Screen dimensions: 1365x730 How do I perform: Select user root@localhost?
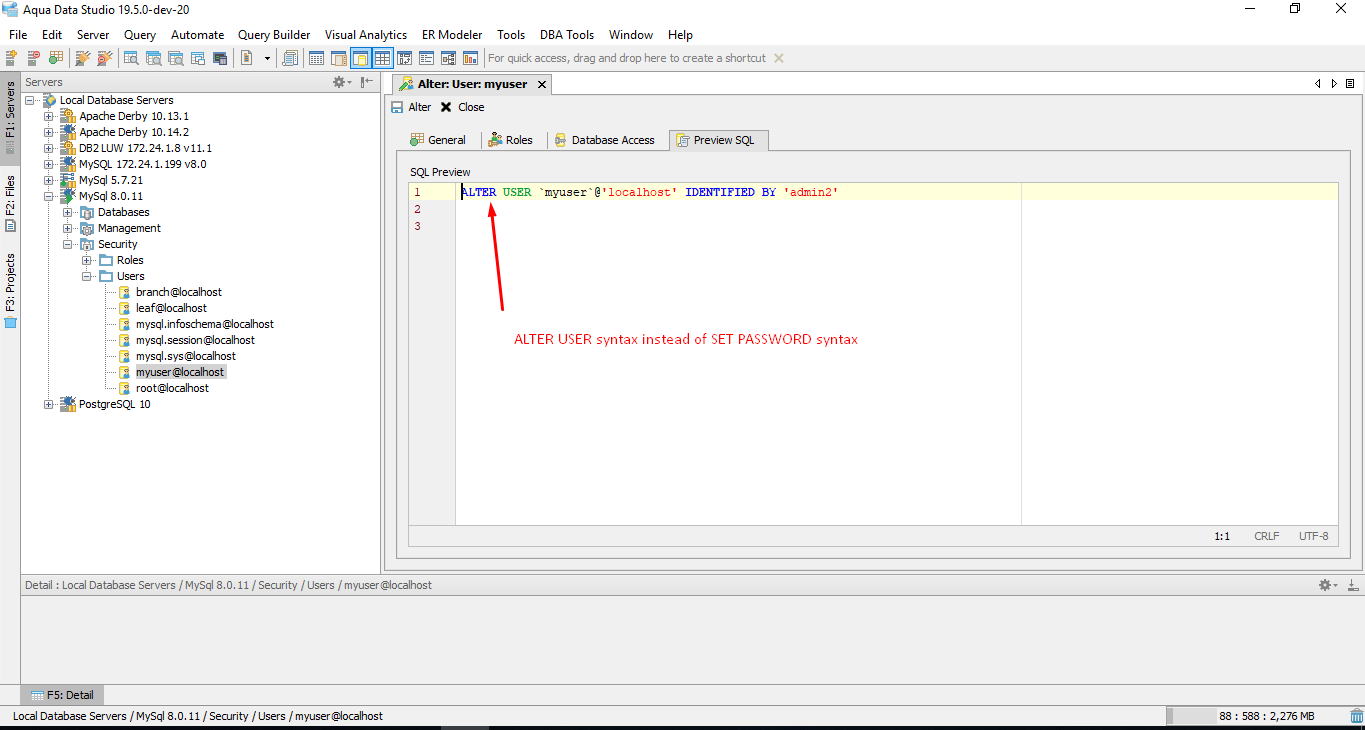pos(172,388)
